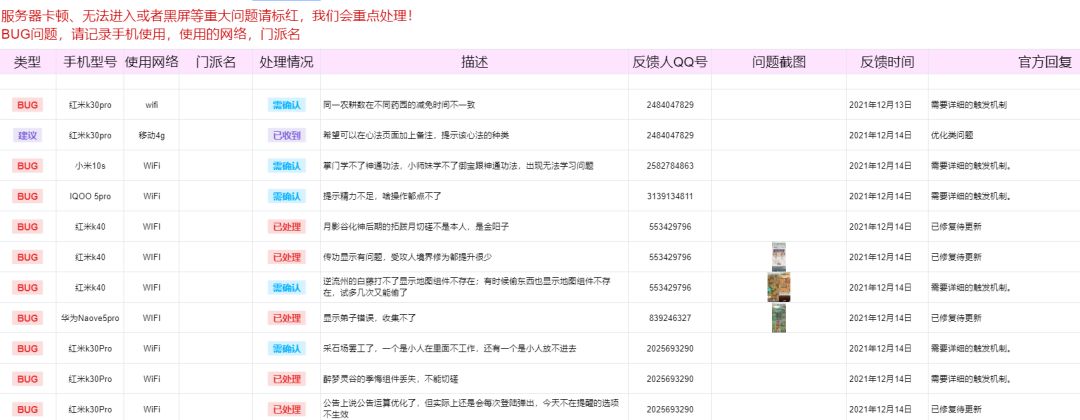The height and width of the screenshot is (420, 1080).
Task: Click the 已处理 tag in the 月影谷化神后期 row
Action: (x=287, y=227)
